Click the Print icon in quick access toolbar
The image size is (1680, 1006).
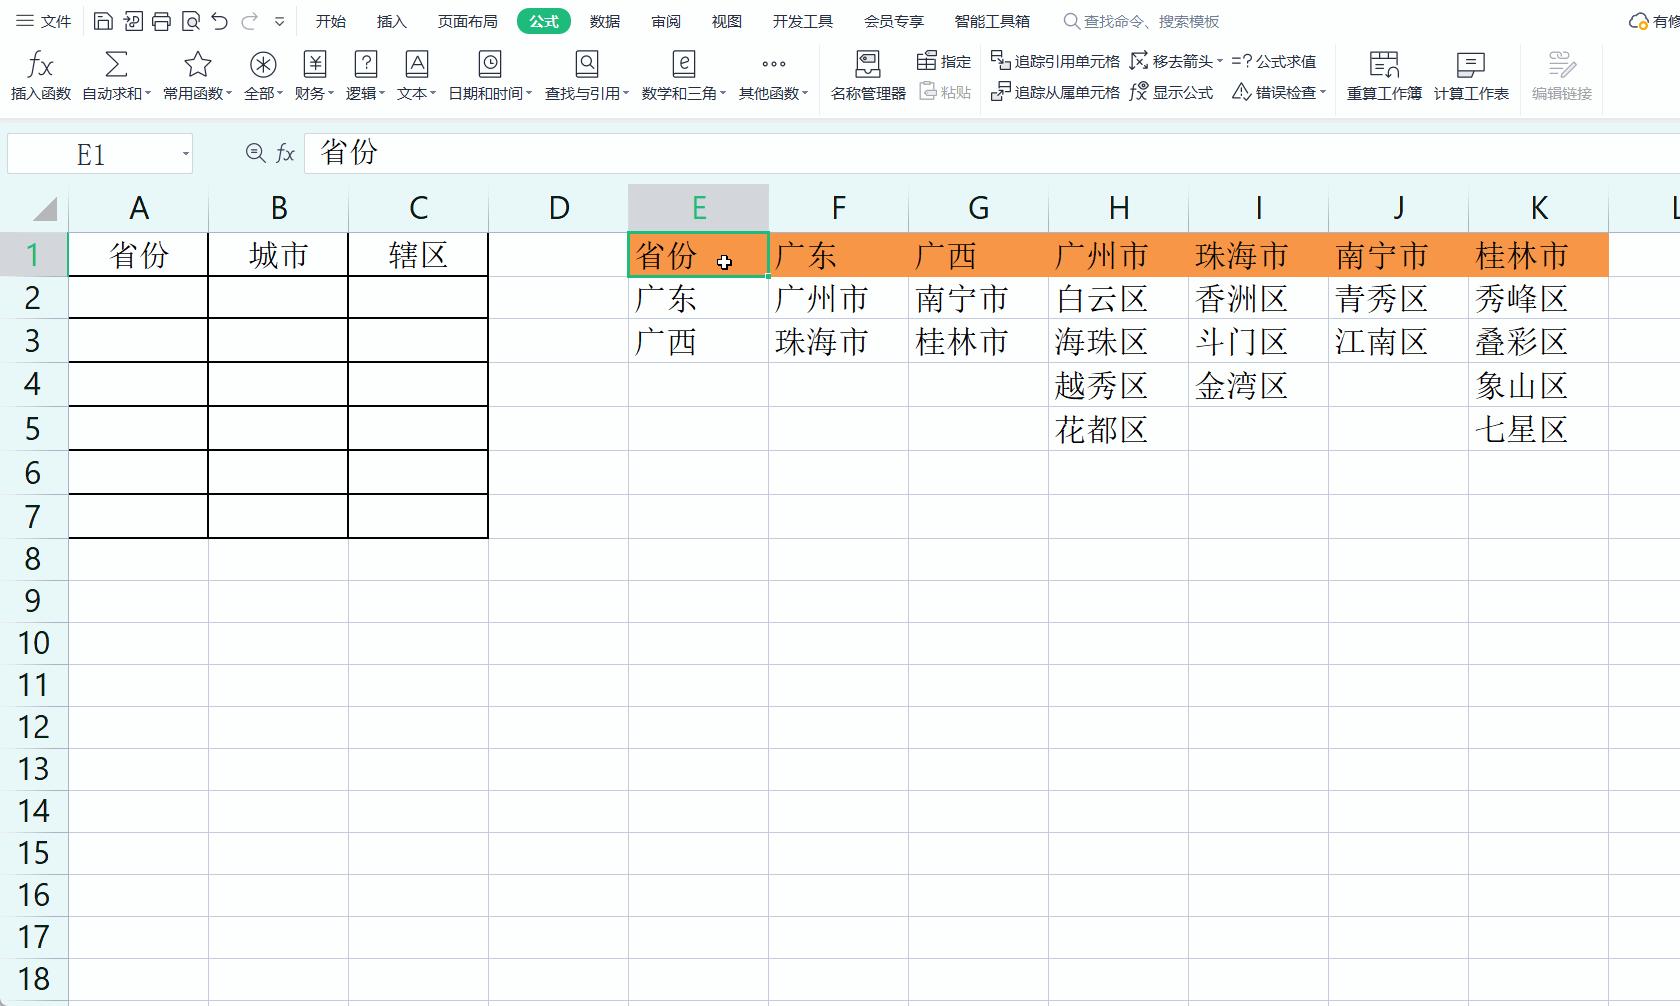coord(162,21)
